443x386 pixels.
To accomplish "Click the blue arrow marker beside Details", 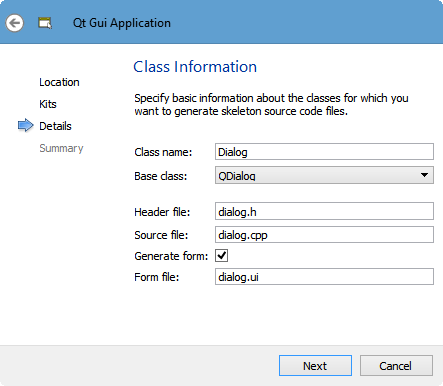I will [26, 125].
